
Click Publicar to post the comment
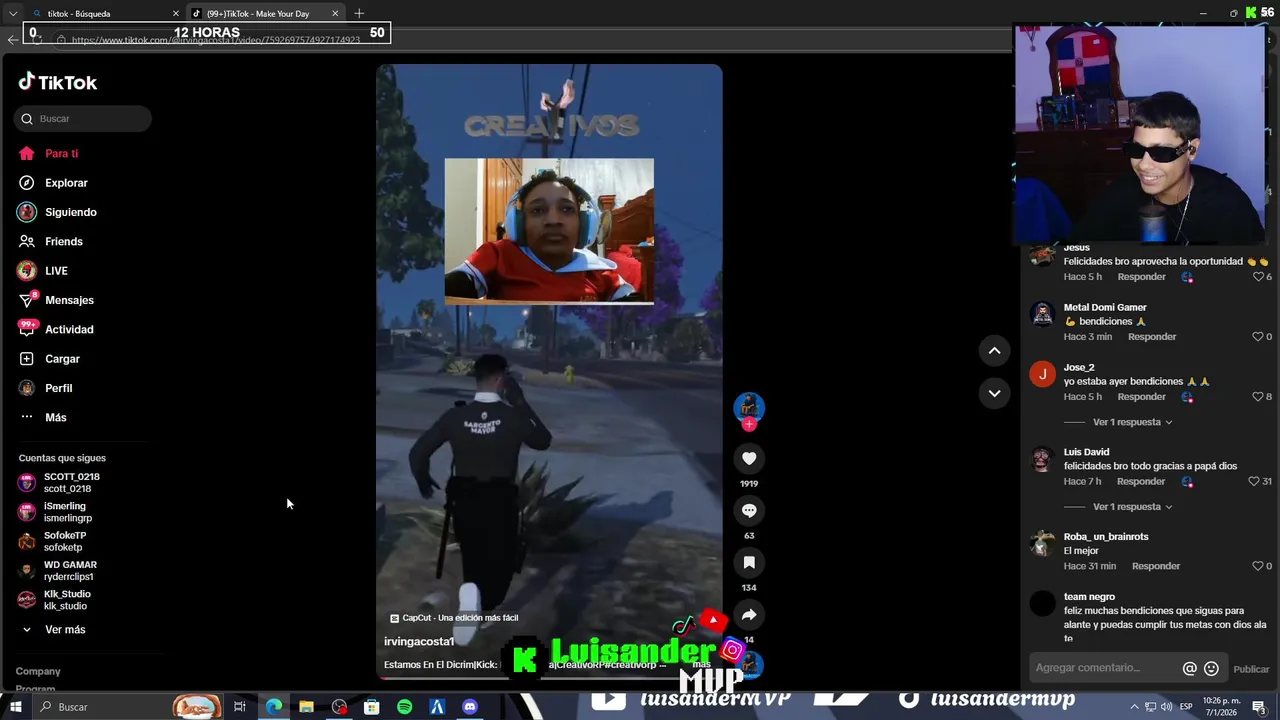pos(1251,669)
